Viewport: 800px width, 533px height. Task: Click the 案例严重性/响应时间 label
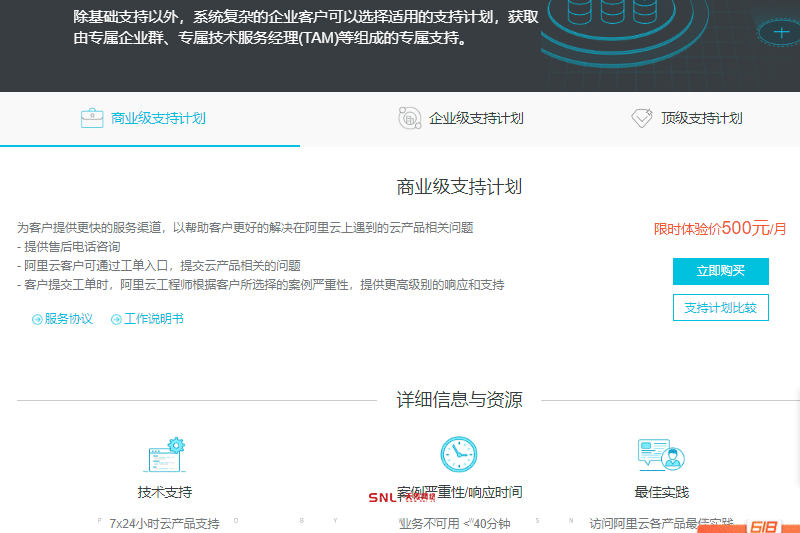coord(459,492)
